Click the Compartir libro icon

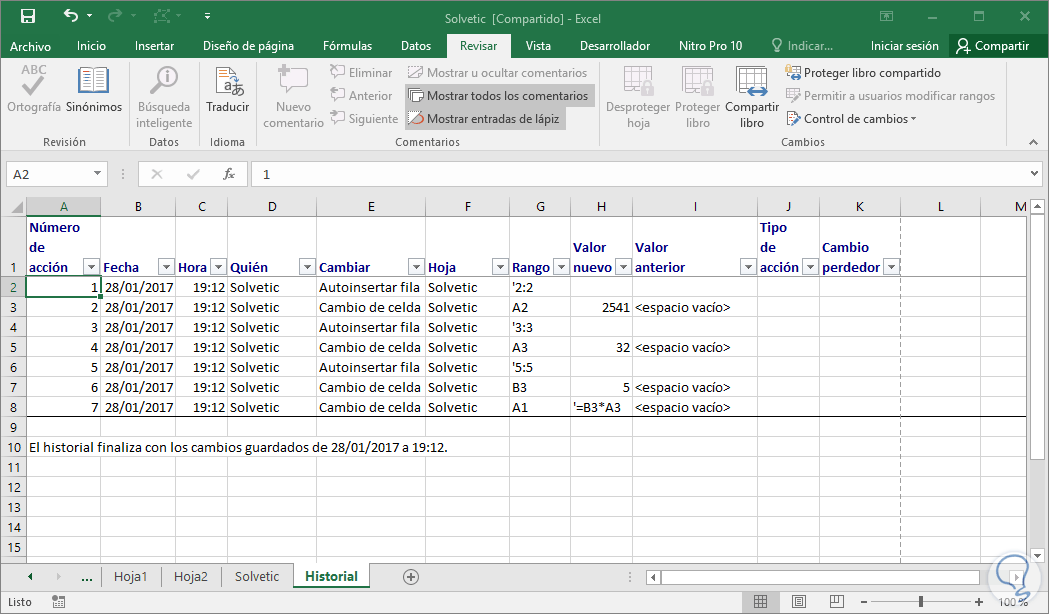tap(751, 97)
